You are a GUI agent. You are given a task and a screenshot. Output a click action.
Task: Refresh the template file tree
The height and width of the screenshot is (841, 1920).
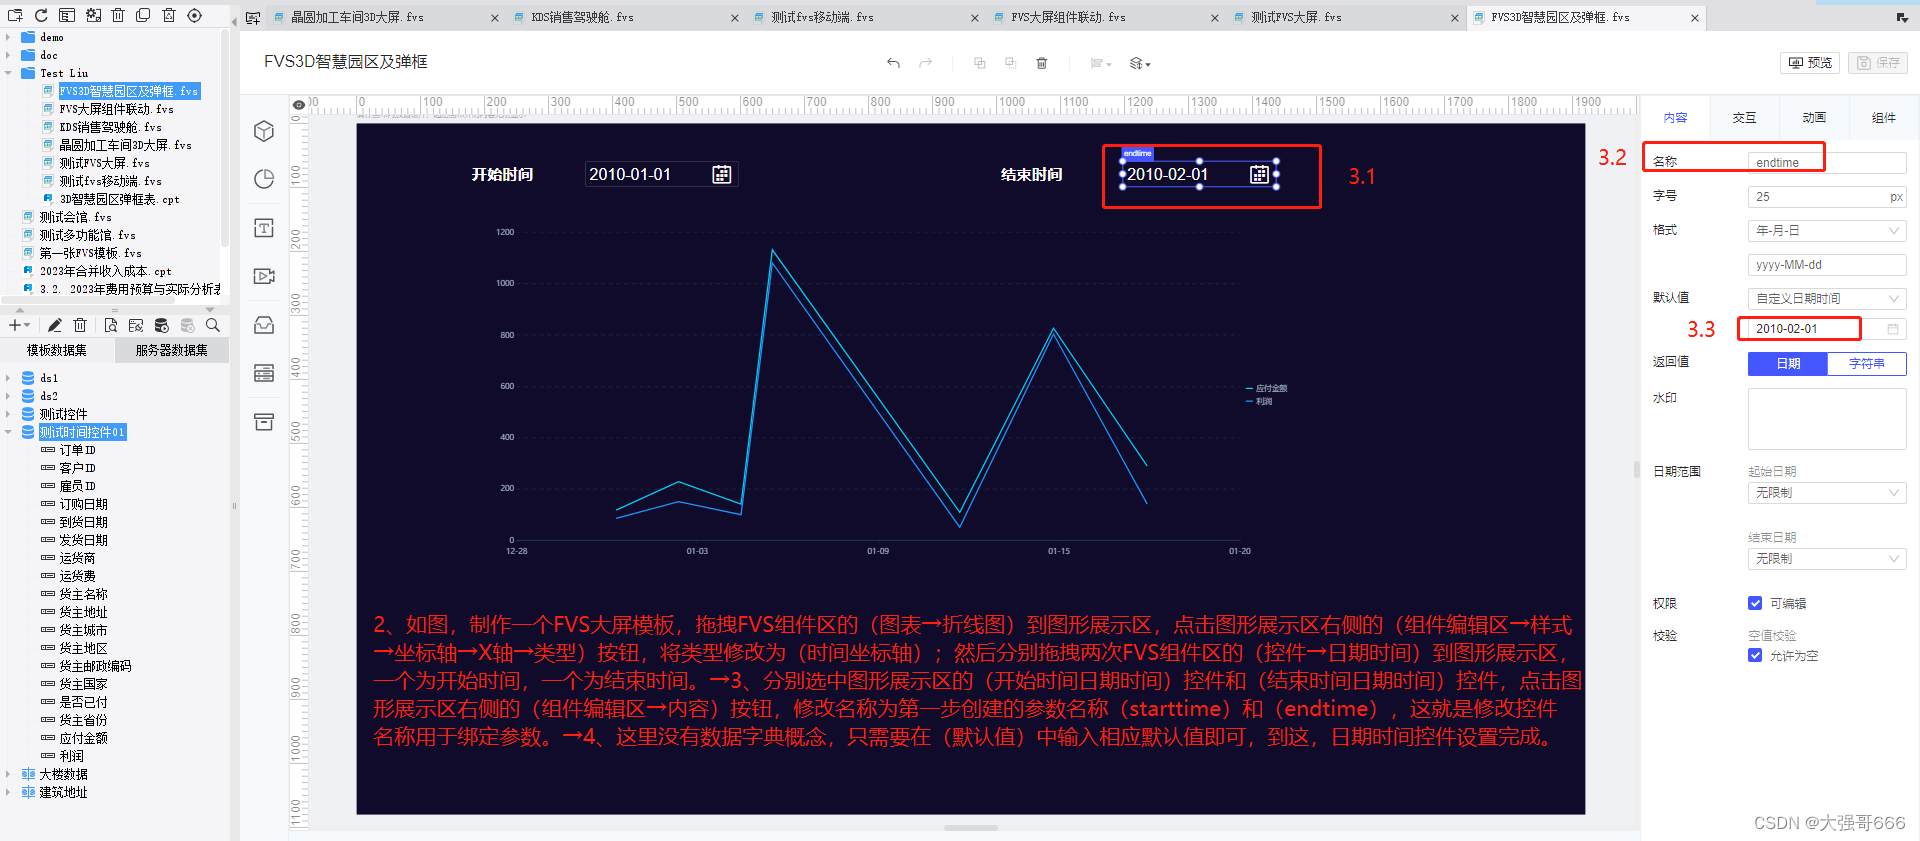(41, 15)
